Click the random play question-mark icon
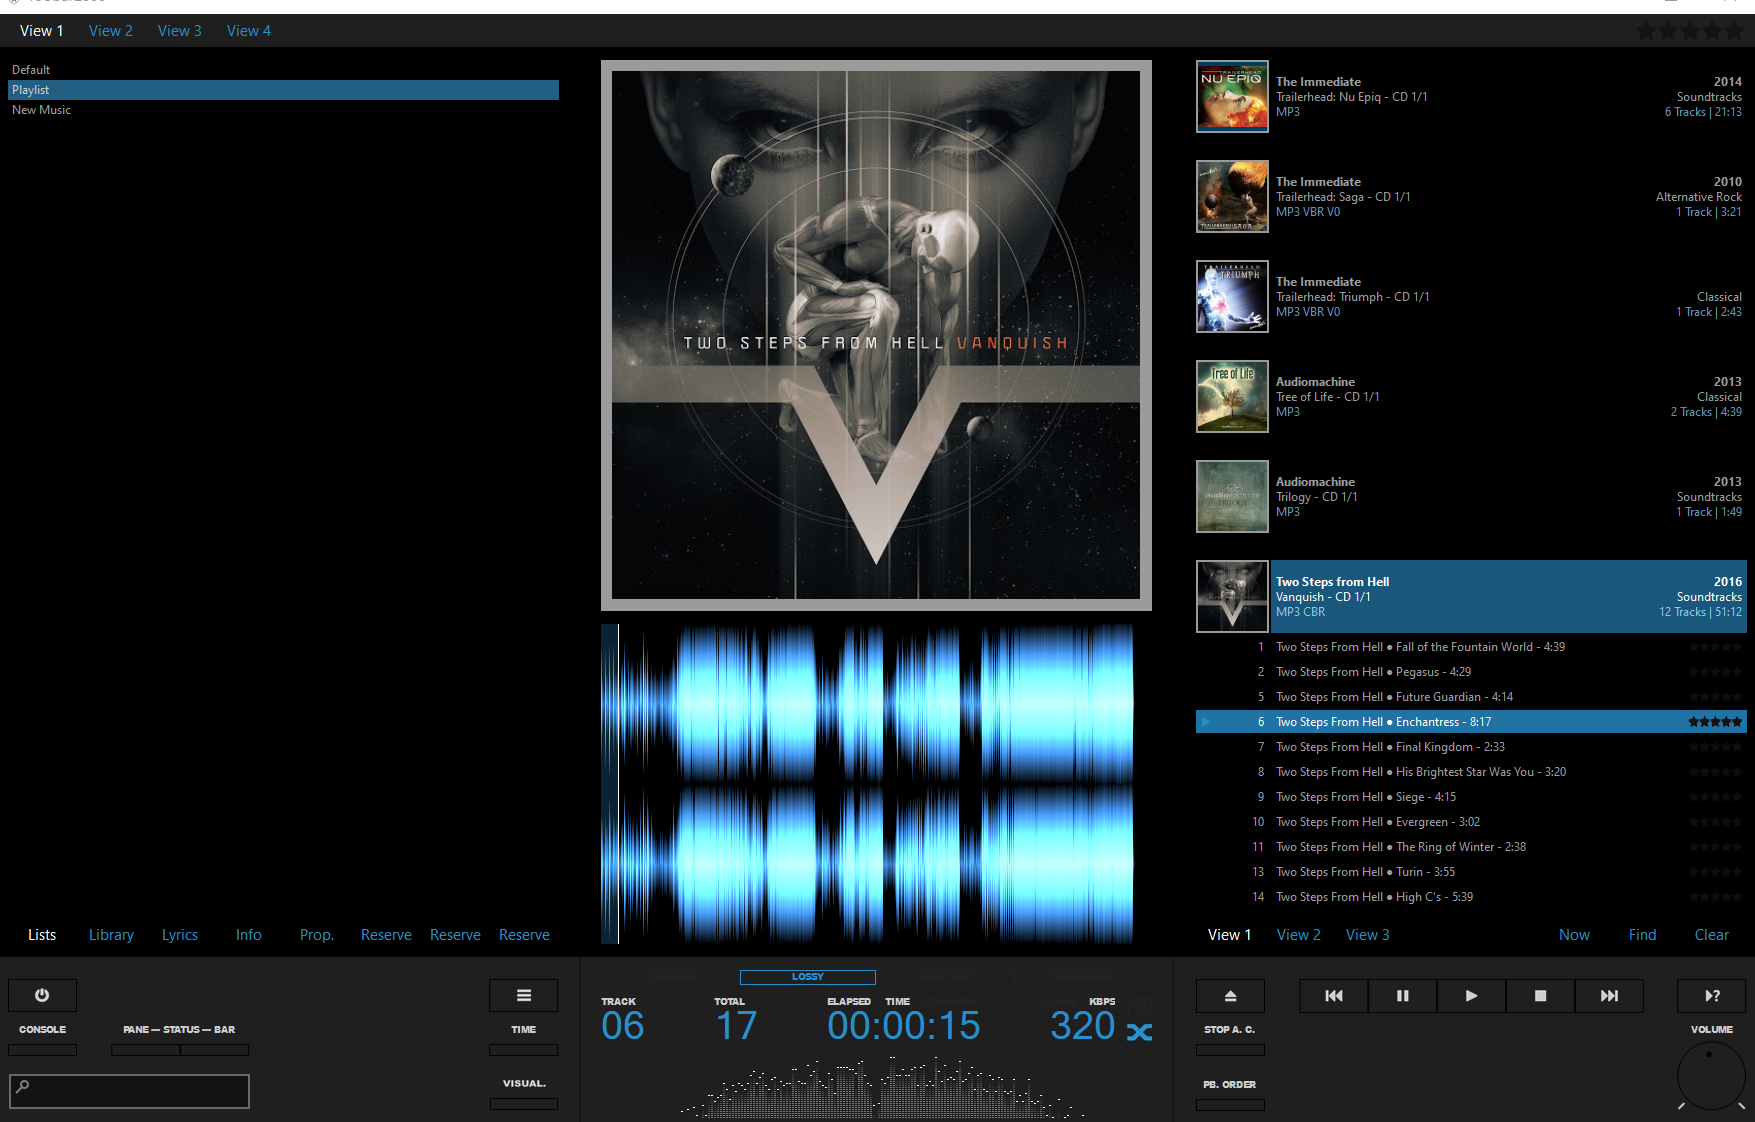 tap(1710, 995)
